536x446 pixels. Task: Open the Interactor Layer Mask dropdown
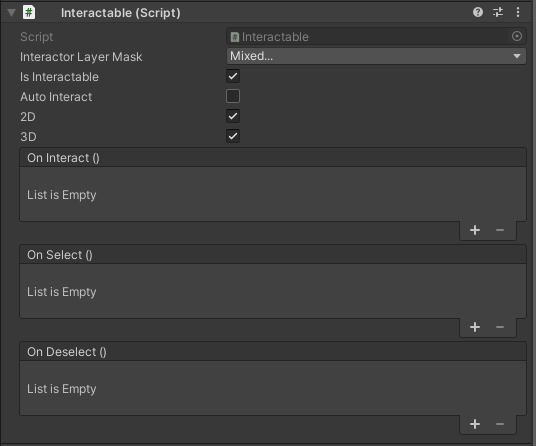376,56
